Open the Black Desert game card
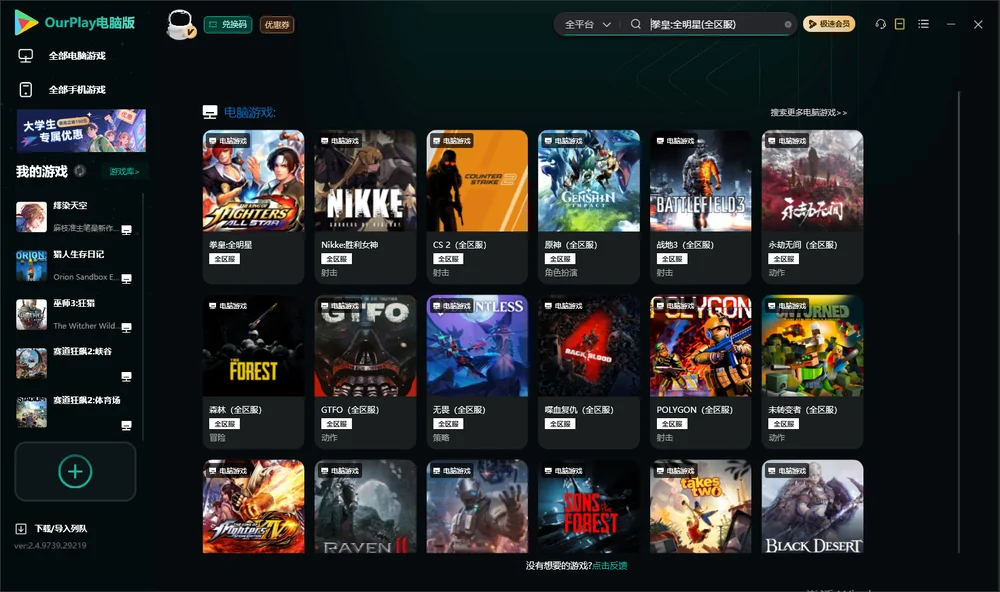Image resolution: width=1000 pixels, height=592 pixels. click(x=812, y=507)
